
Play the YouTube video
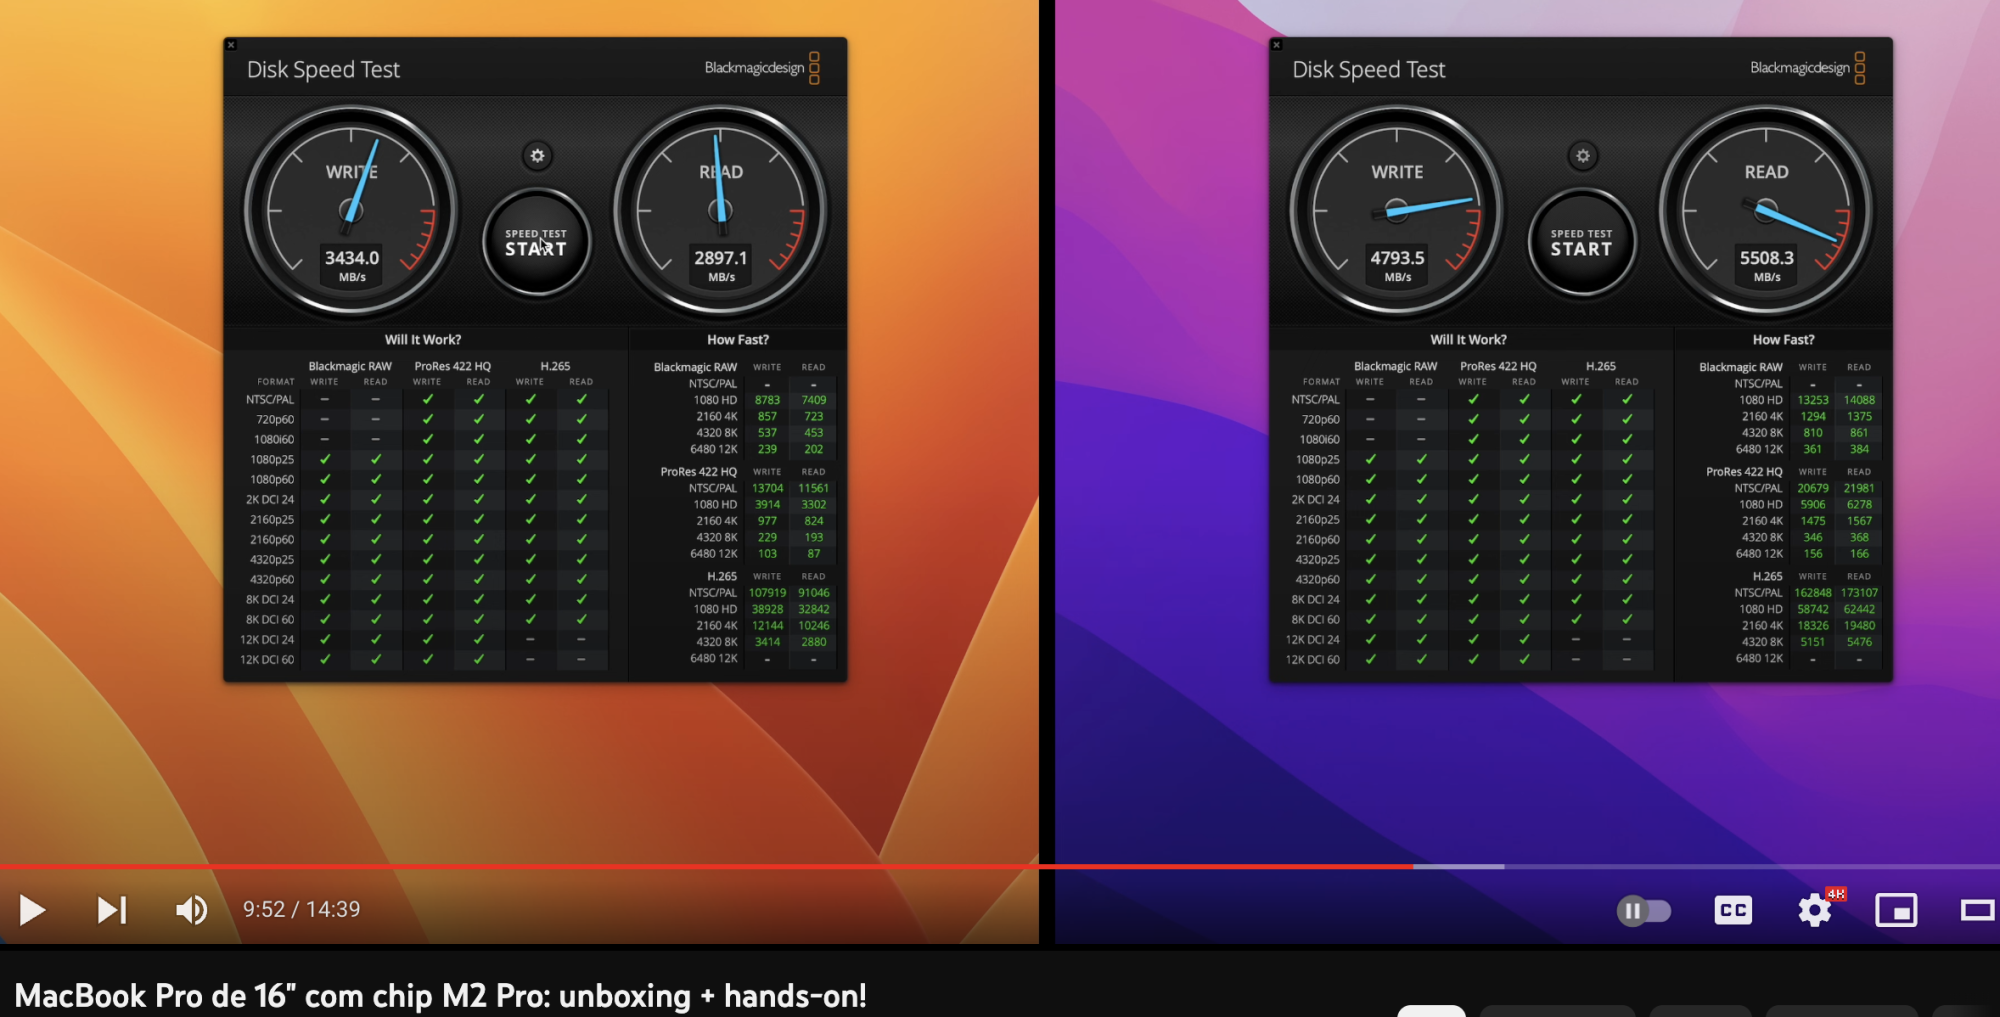(x=32, y=910)
